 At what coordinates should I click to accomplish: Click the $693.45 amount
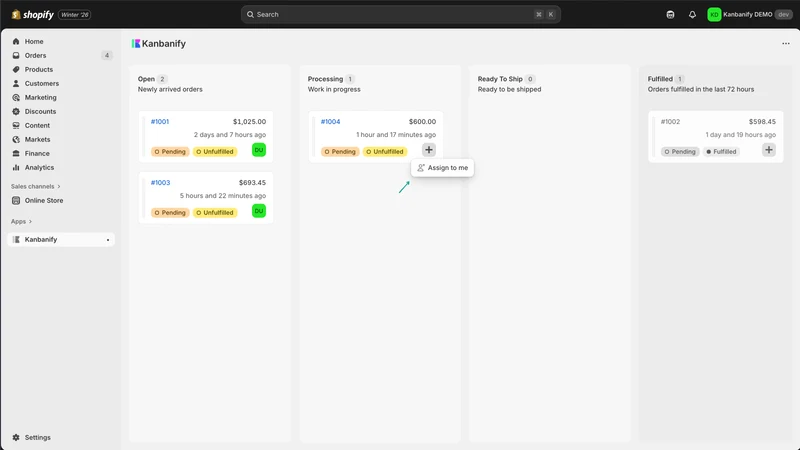click(252, 183)
